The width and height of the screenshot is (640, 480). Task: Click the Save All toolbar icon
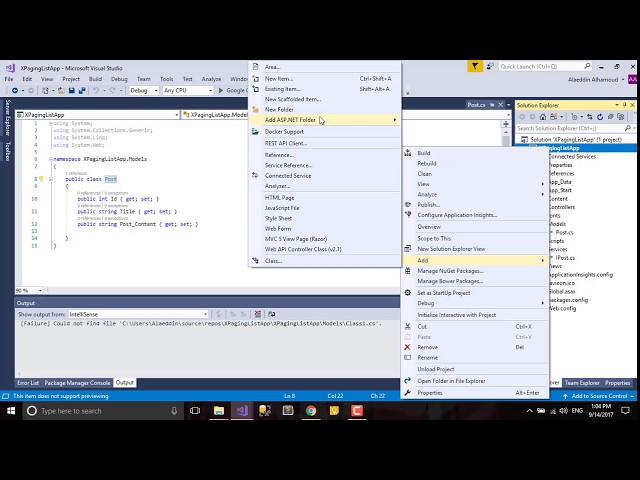tap(82, 90)
